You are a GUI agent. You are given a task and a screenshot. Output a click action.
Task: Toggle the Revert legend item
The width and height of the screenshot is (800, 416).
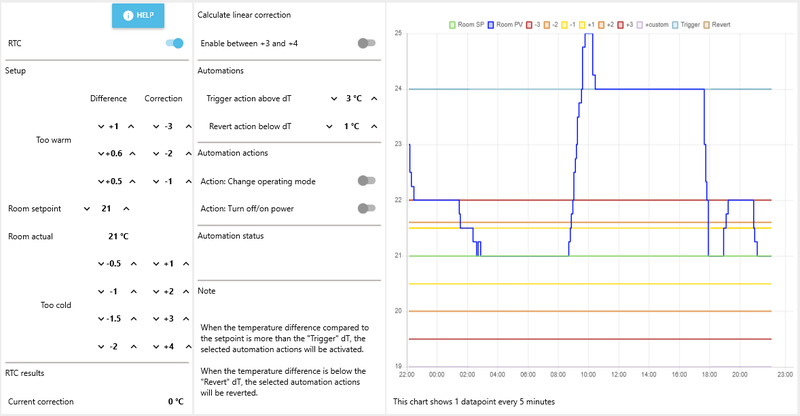[722, 23]
